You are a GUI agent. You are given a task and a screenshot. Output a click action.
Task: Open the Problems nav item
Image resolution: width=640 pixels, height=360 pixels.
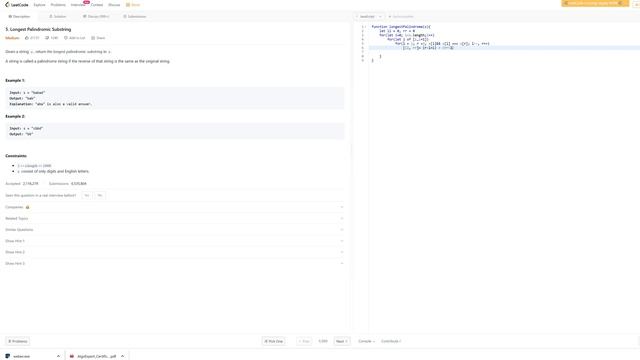(58, 5)
